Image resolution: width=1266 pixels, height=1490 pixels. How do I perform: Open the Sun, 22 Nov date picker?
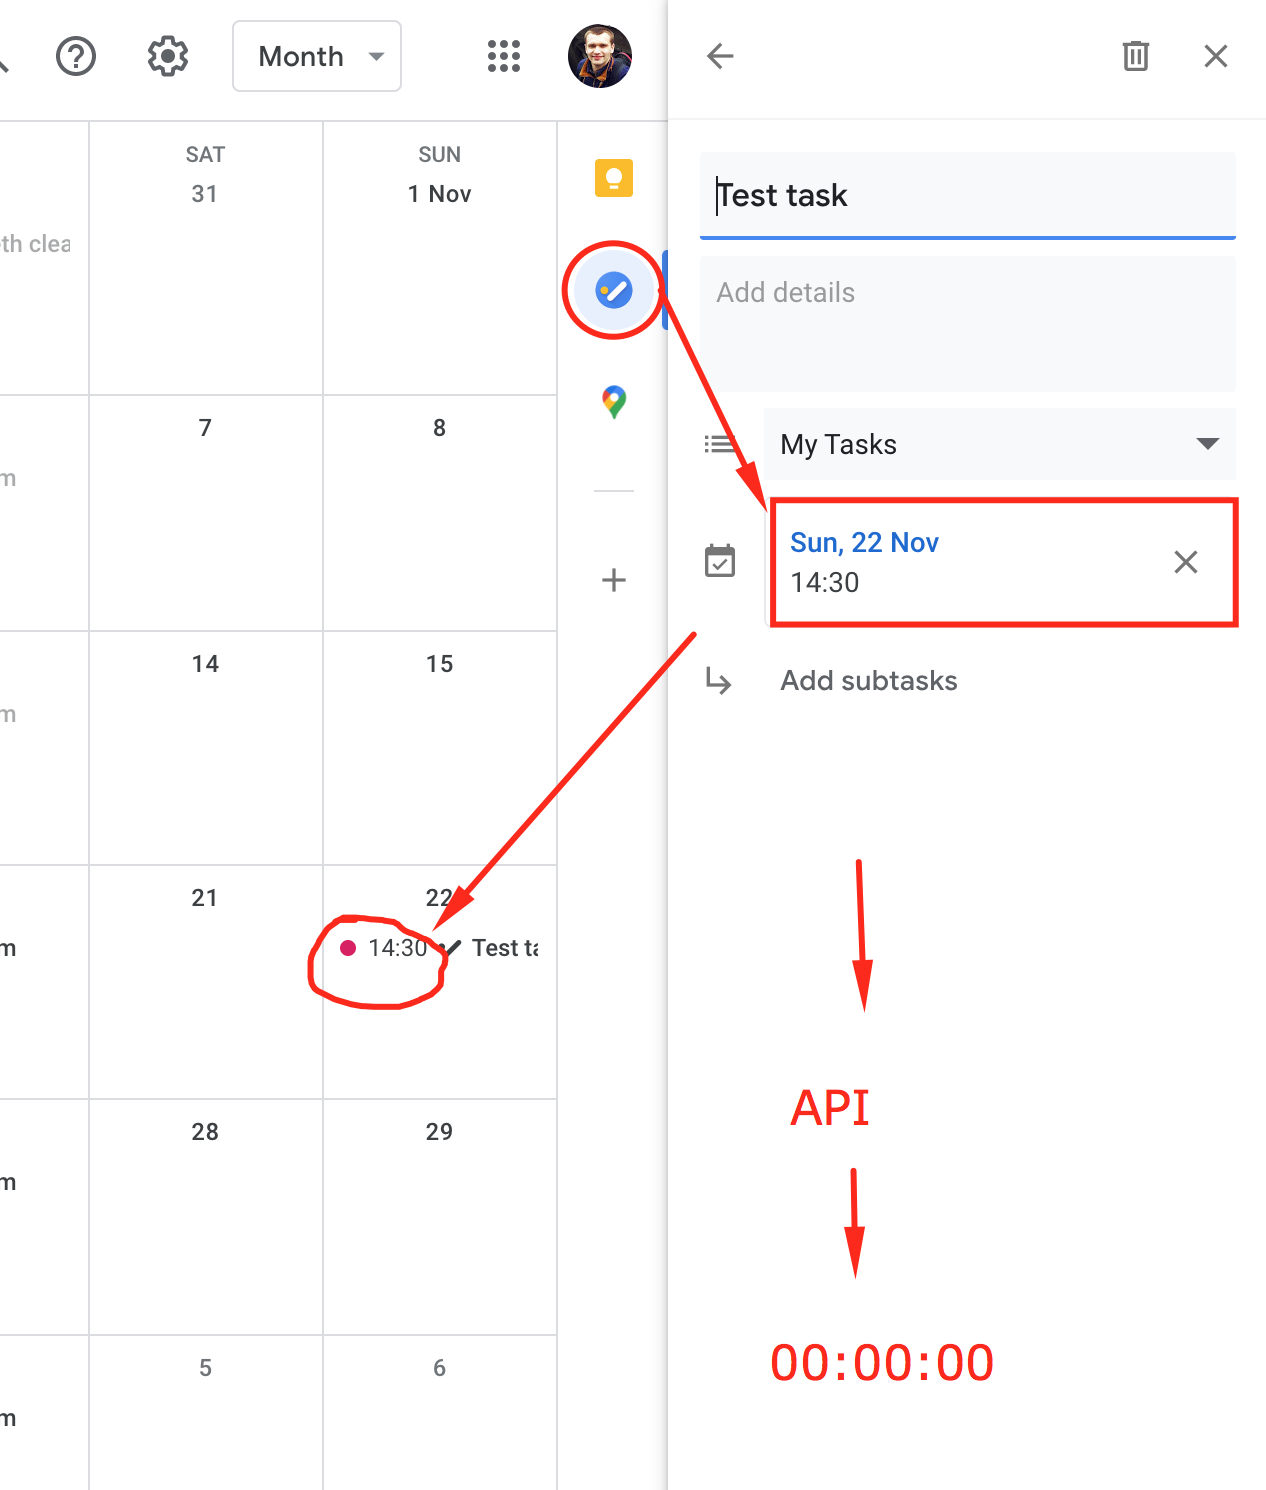coord(864,543)
